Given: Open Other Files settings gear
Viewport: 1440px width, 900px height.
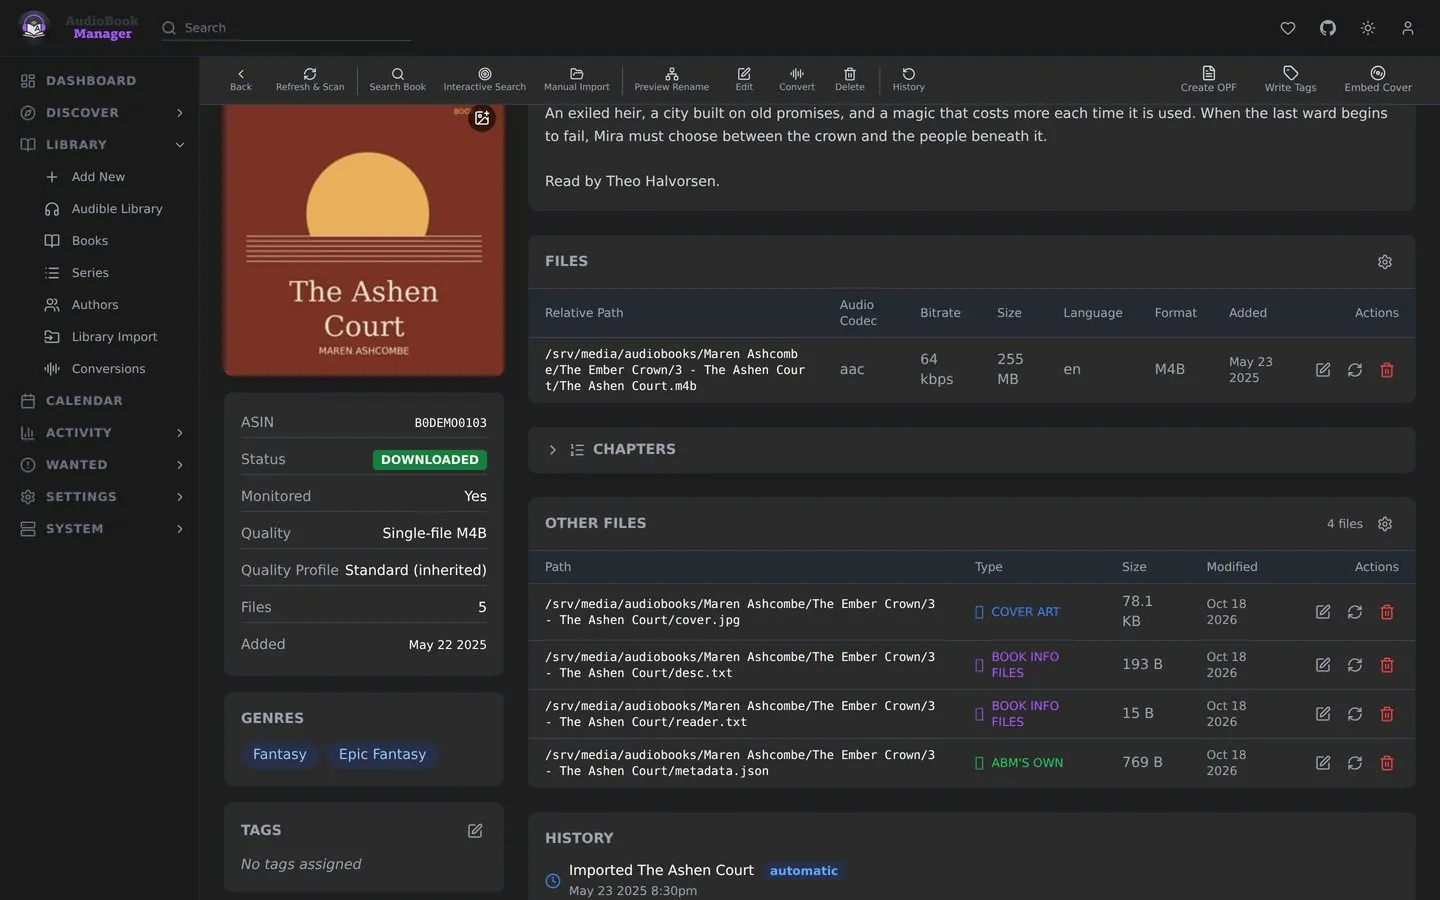Looking at the screenshot, I should [1385, 524].
